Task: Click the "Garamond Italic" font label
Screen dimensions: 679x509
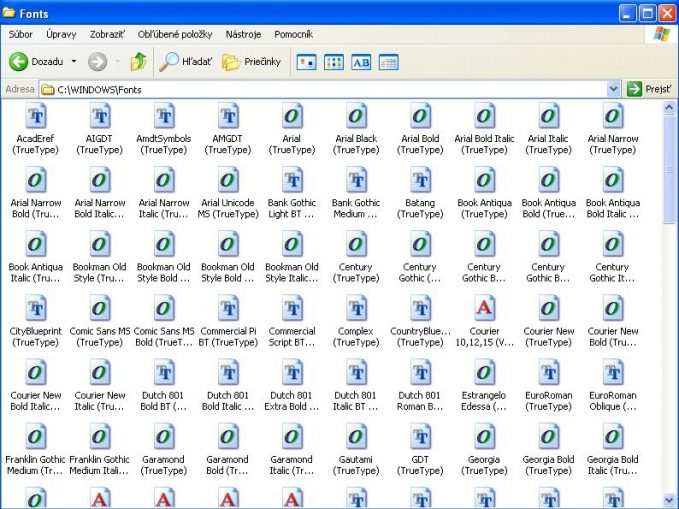Action: [292, 465]
